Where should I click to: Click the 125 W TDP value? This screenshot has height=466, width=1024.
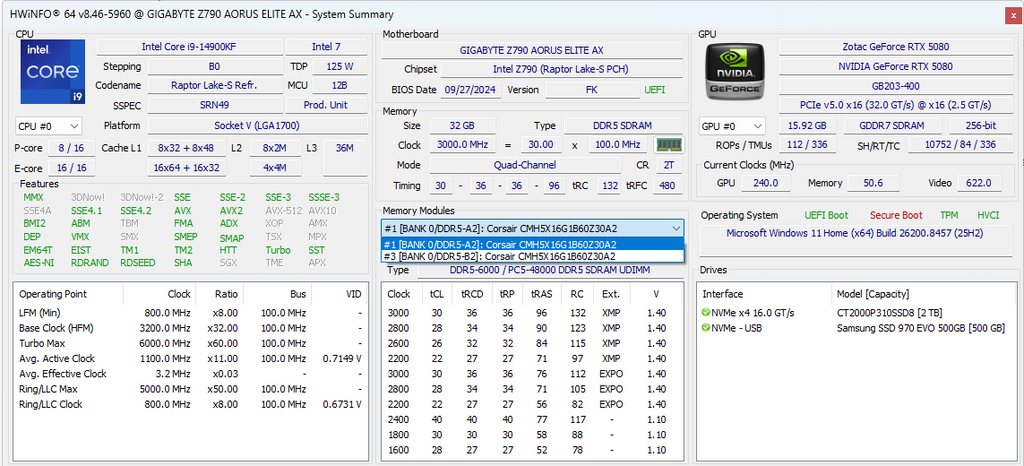coord(340,67)
